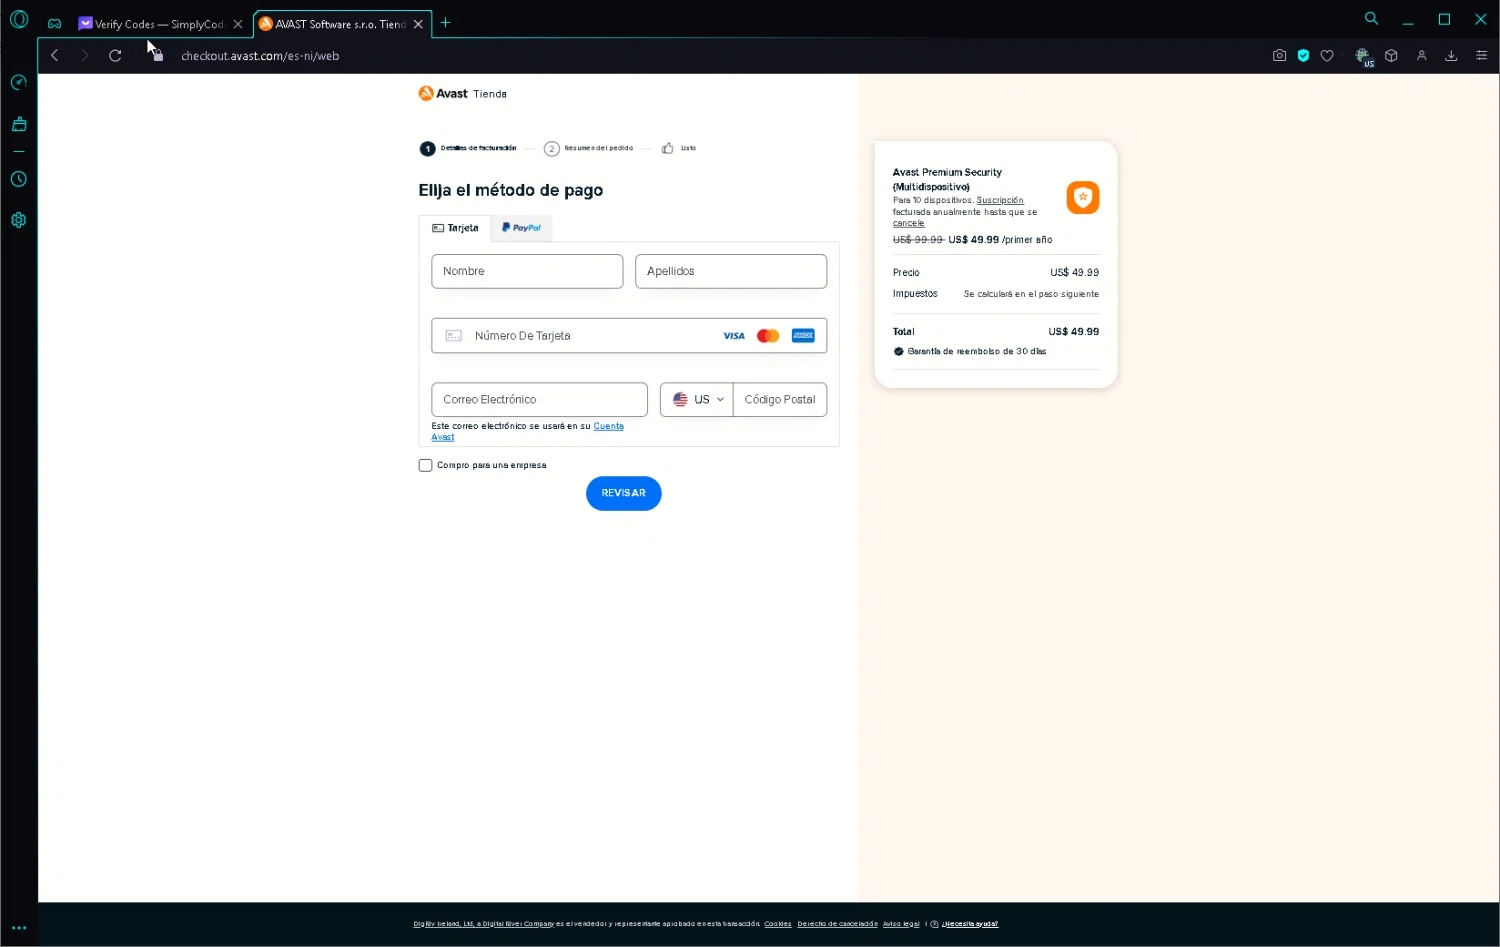Click the Garantía de reembolso de 30 días text
The image size is (1500, 947).
pos(976,352)
